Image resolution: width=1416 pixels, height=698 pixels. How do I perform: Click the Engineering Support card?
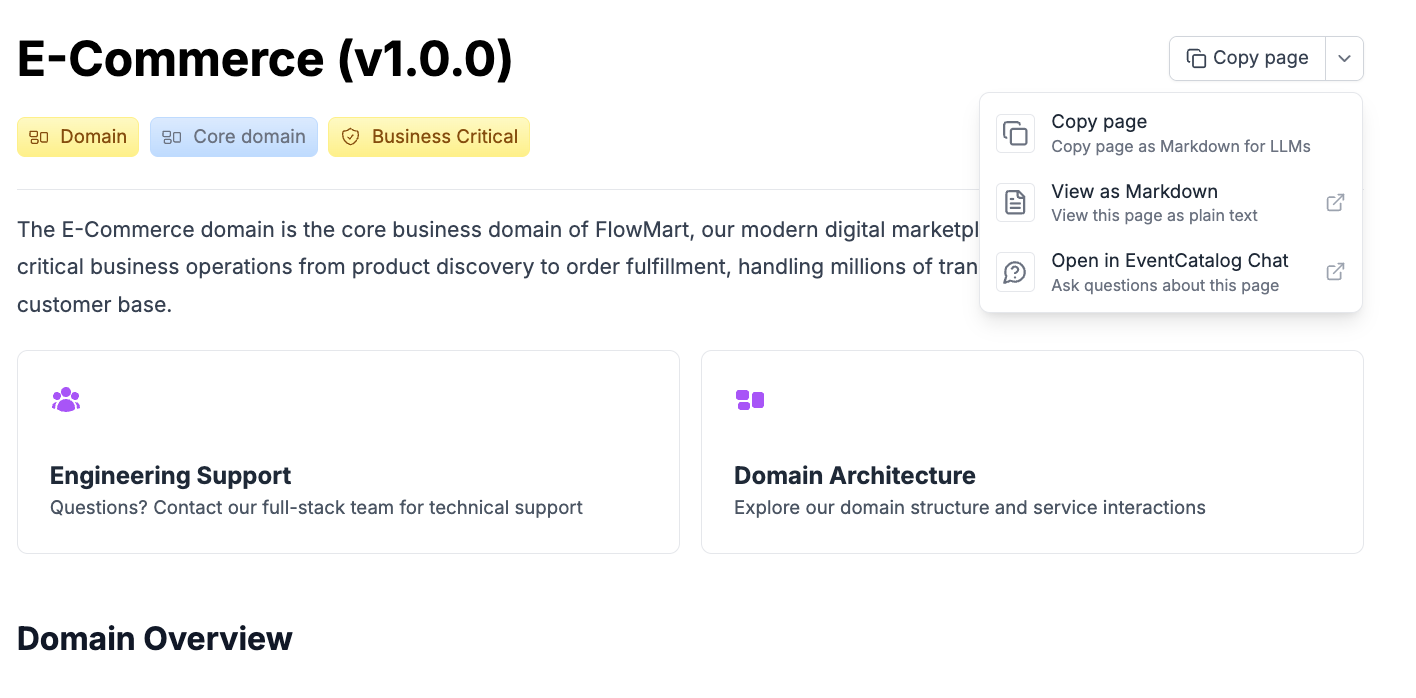tap(348, 451)
